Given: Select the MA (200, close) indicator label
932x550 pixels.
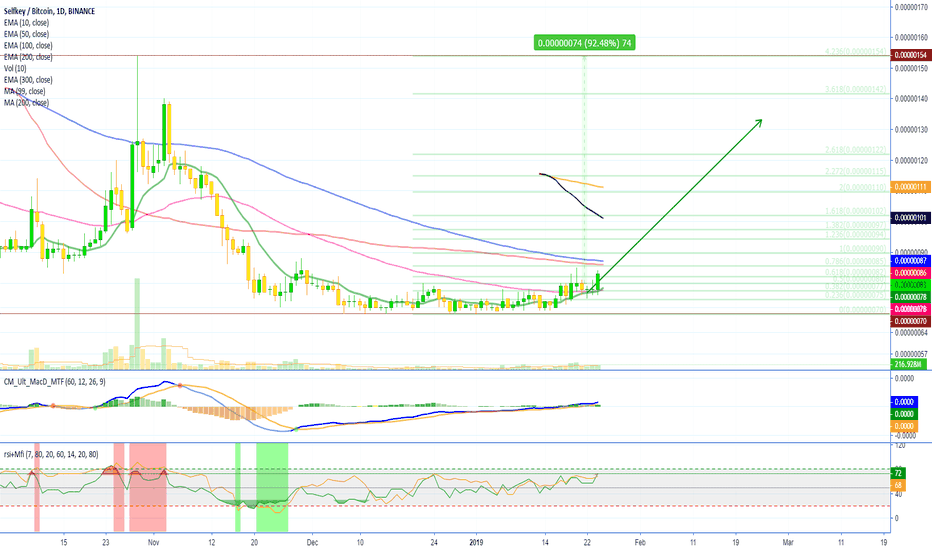Looking at the screenshot, I should click(x=26, y=103).
